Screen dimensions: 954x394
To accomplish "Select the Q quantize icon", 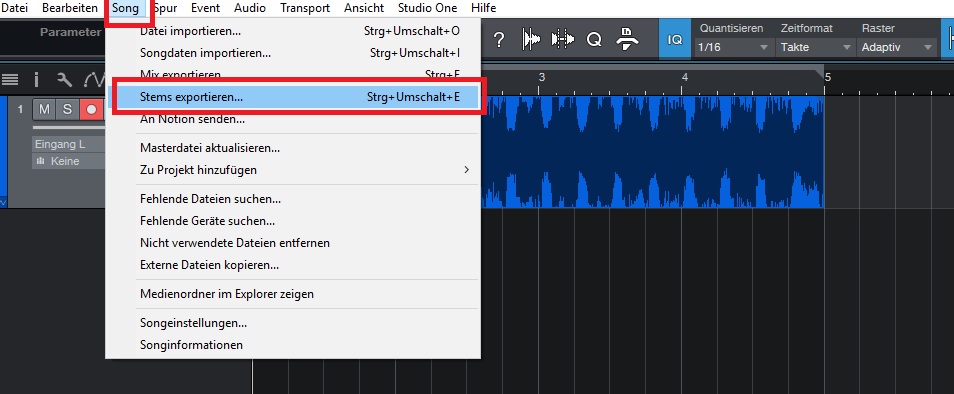I will pos(594,40).
